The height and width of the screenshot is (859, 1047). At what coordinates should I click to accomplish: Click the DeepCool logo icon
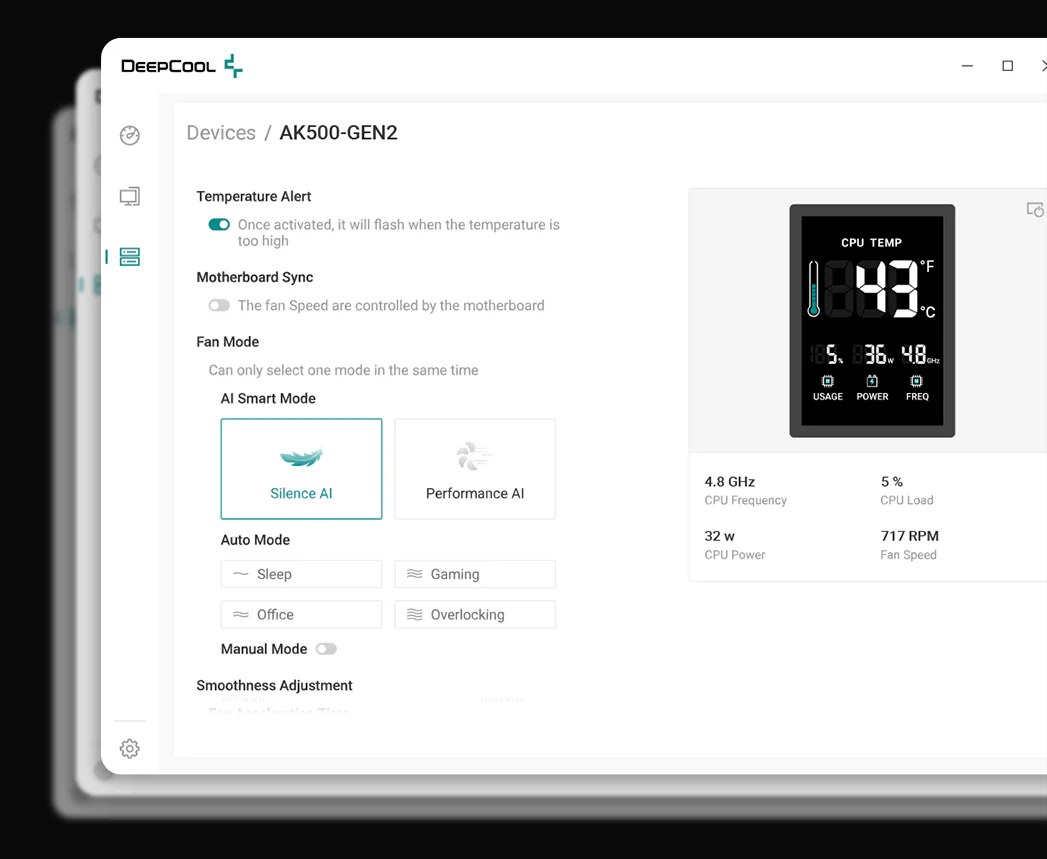click(x=233, y=67)
